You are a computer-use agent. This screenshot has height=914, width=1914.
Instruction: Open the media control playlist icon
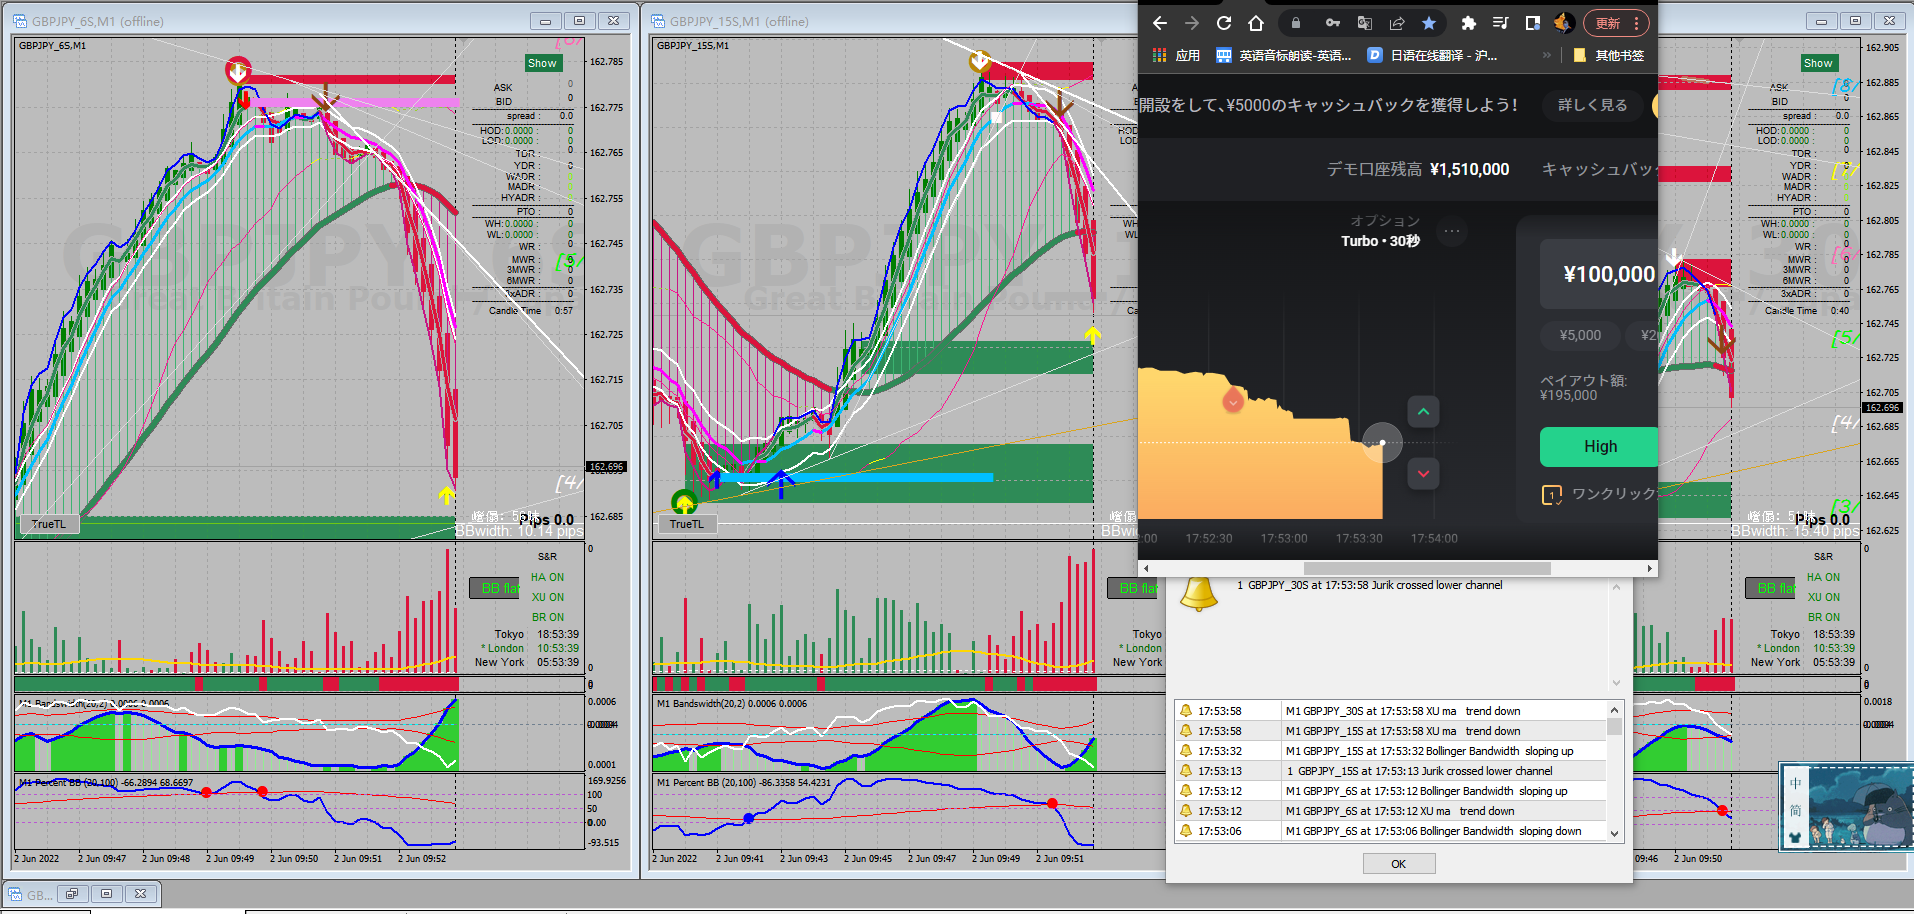[1500, 23]
